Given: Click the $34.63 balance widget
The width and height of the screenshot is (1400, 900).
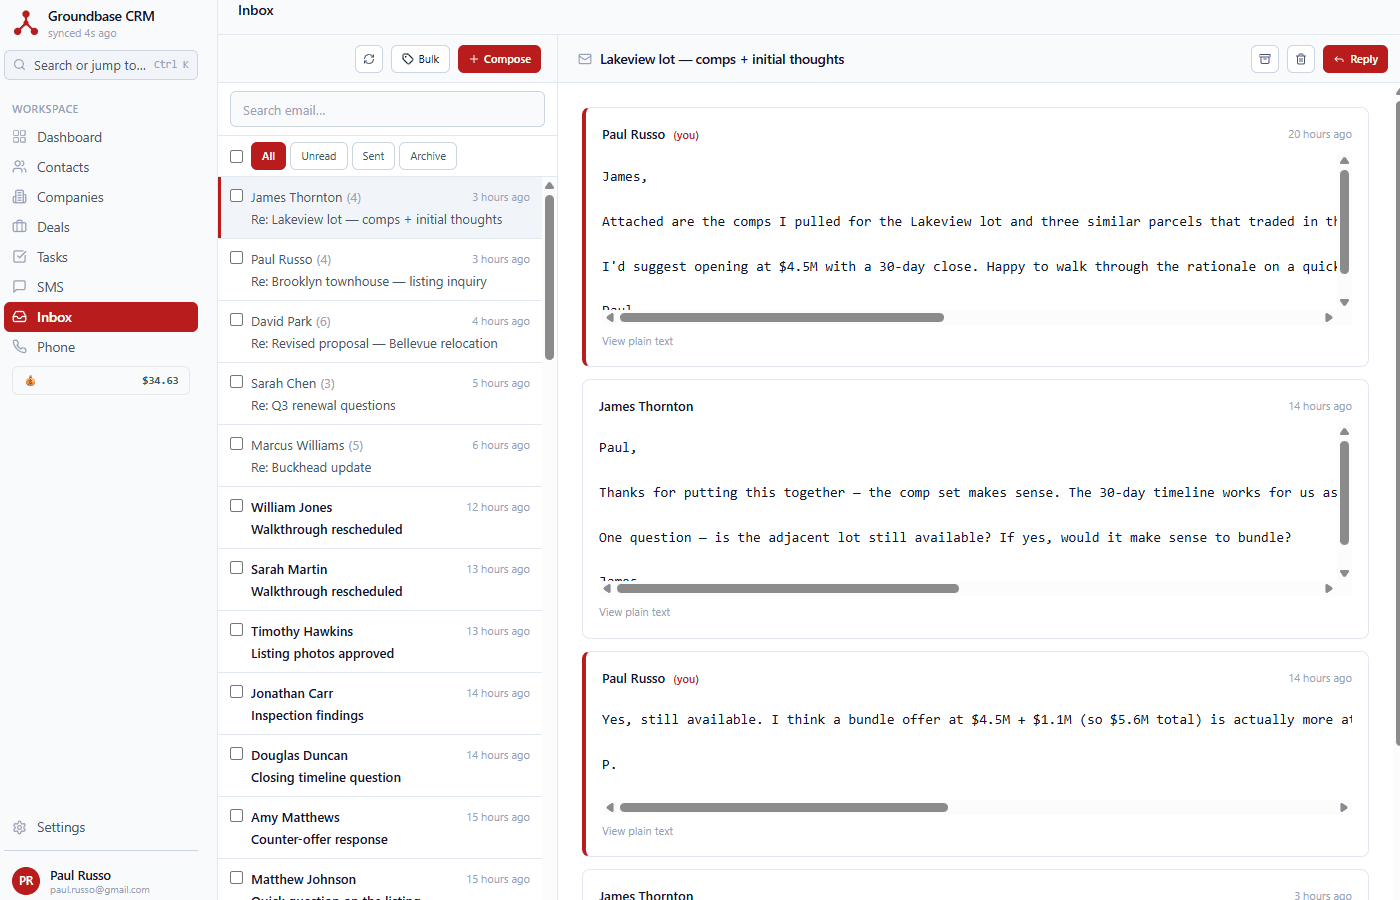Looking at the screenshot, I should click(x=101, y=381).
